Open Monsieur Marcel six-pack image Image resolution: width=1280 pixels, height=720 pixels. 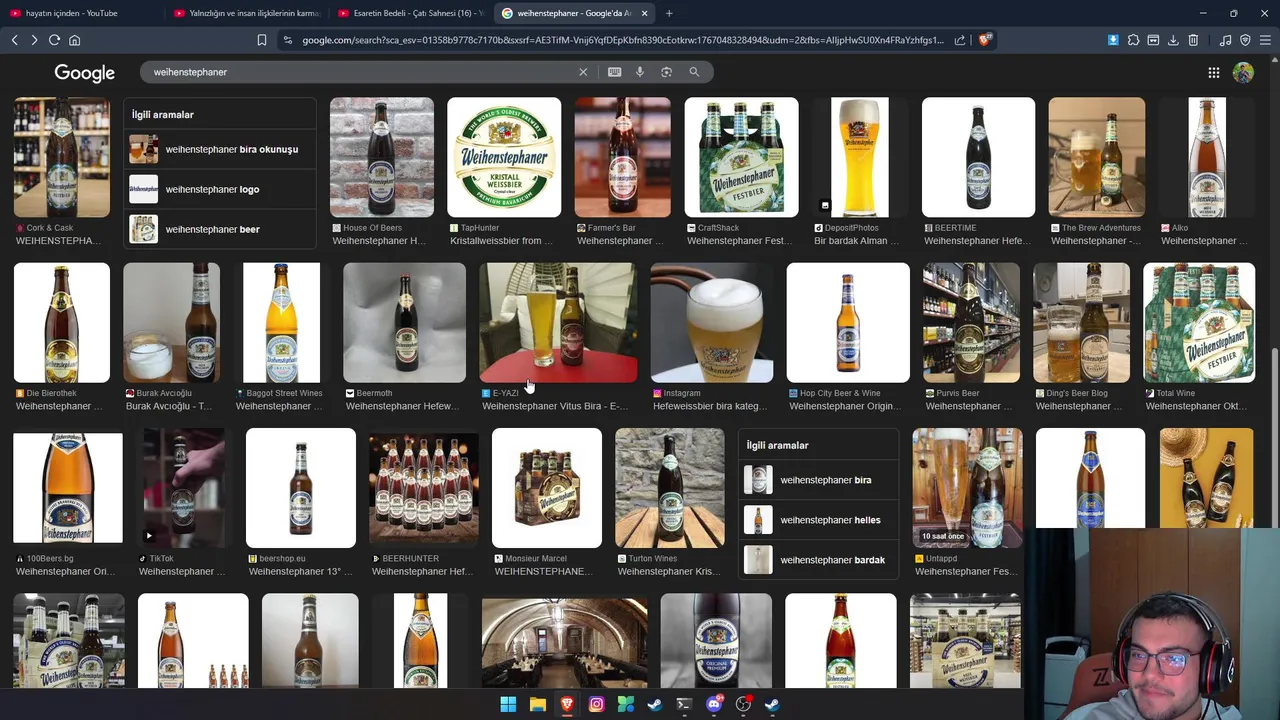(x=547, y=488)
